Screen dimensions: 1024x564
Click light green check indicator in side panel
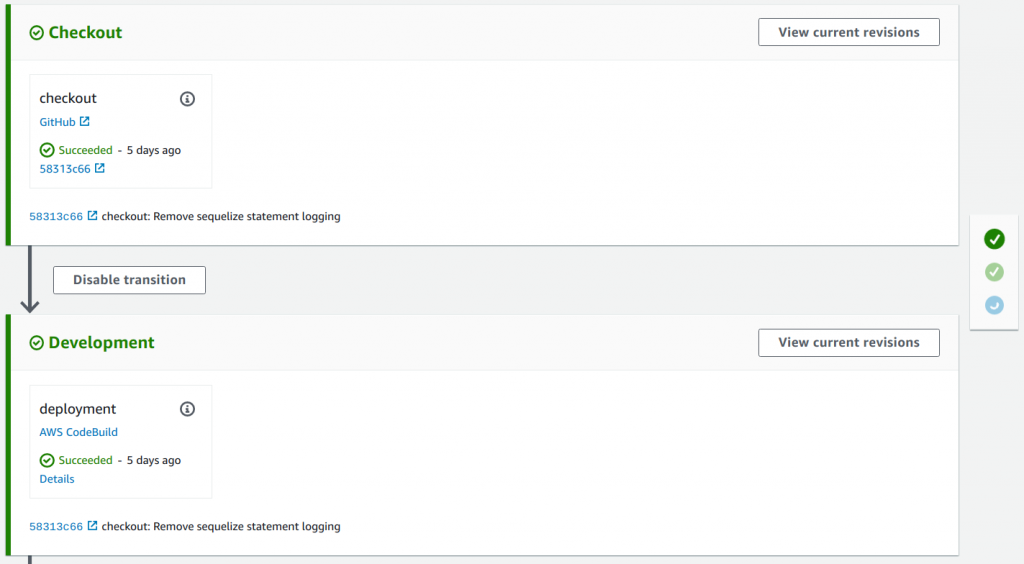[994, 272]
